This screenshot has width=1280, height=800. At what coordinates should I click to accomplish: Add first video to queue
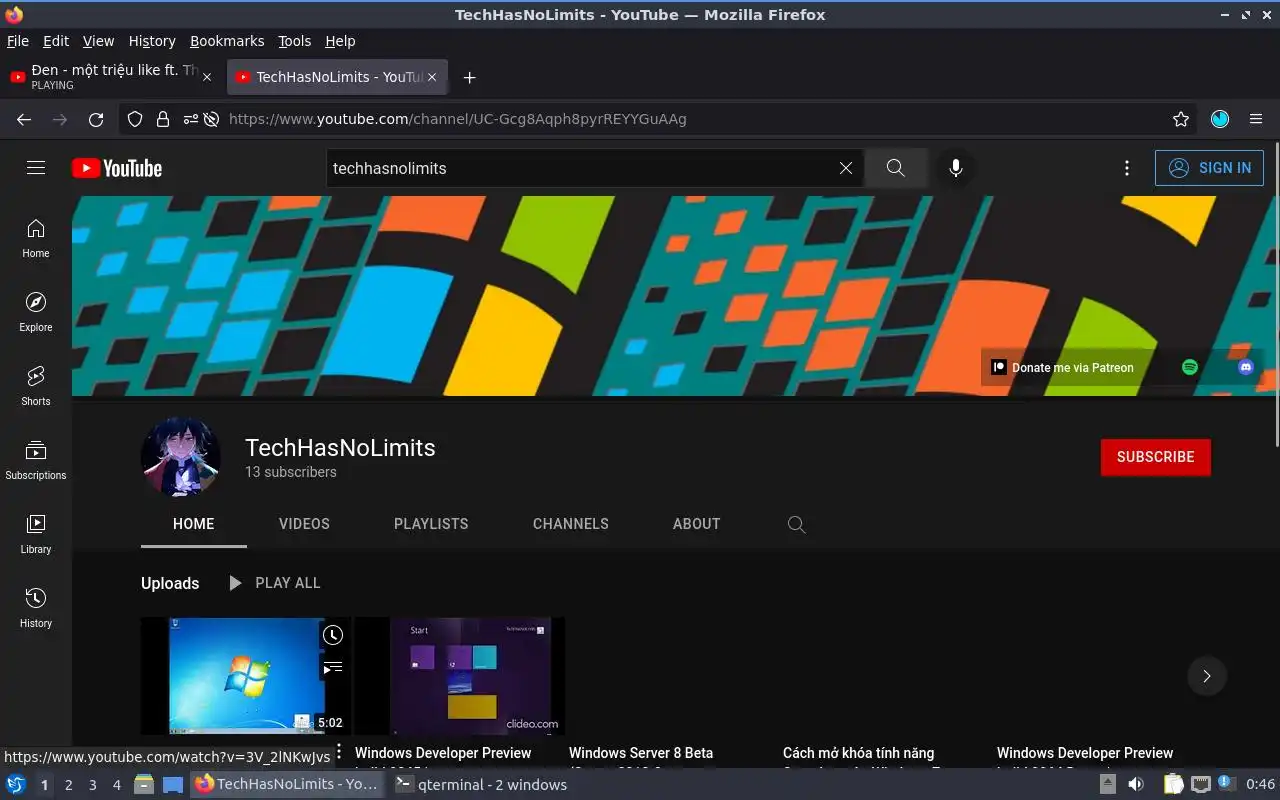(x=333, y=666)
